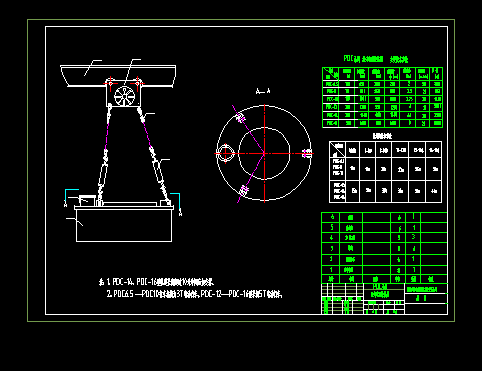Click the A—A section label

coord(263,91)
